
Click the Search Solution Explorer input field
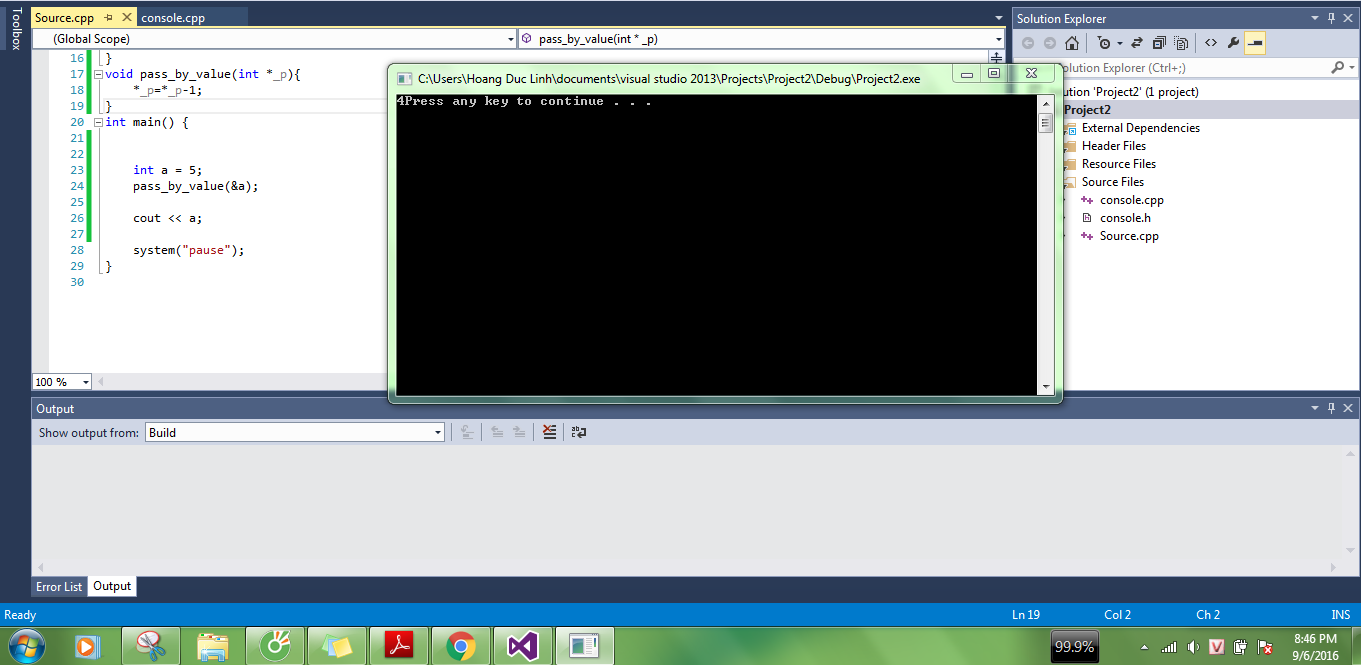click(1190, 68)
